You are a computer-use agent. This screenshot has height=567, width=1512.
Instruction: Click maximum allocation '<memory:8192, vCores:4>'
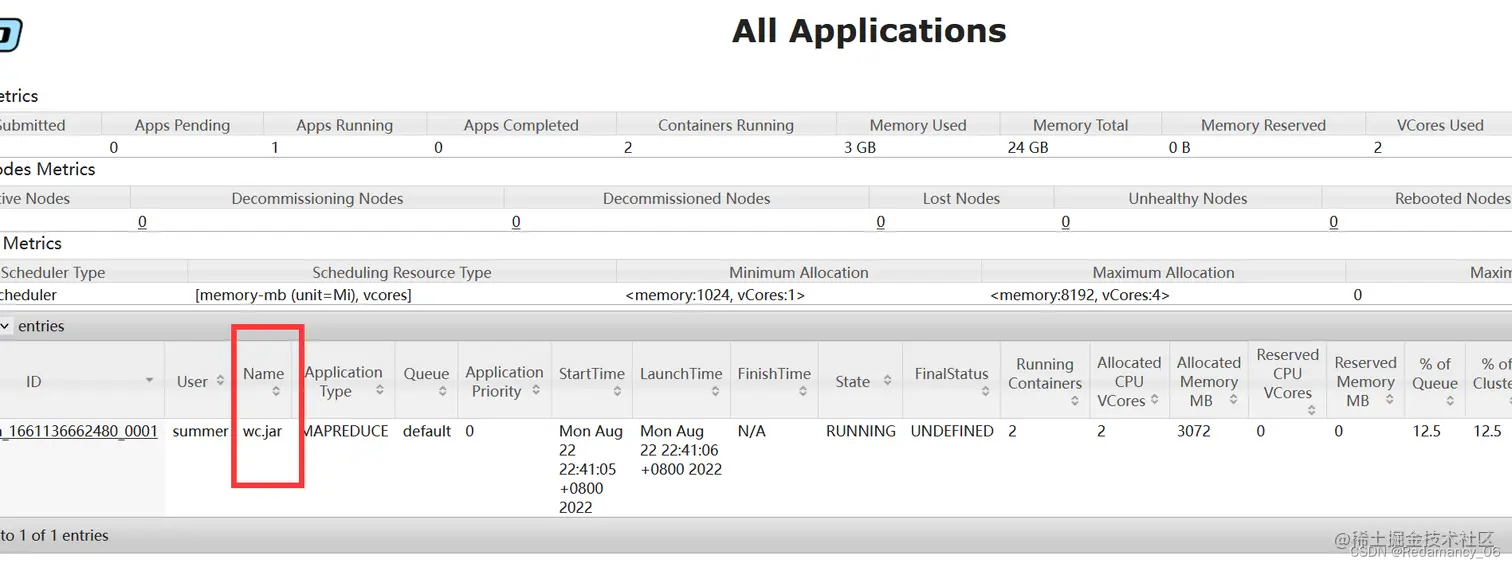(1080, 295)
